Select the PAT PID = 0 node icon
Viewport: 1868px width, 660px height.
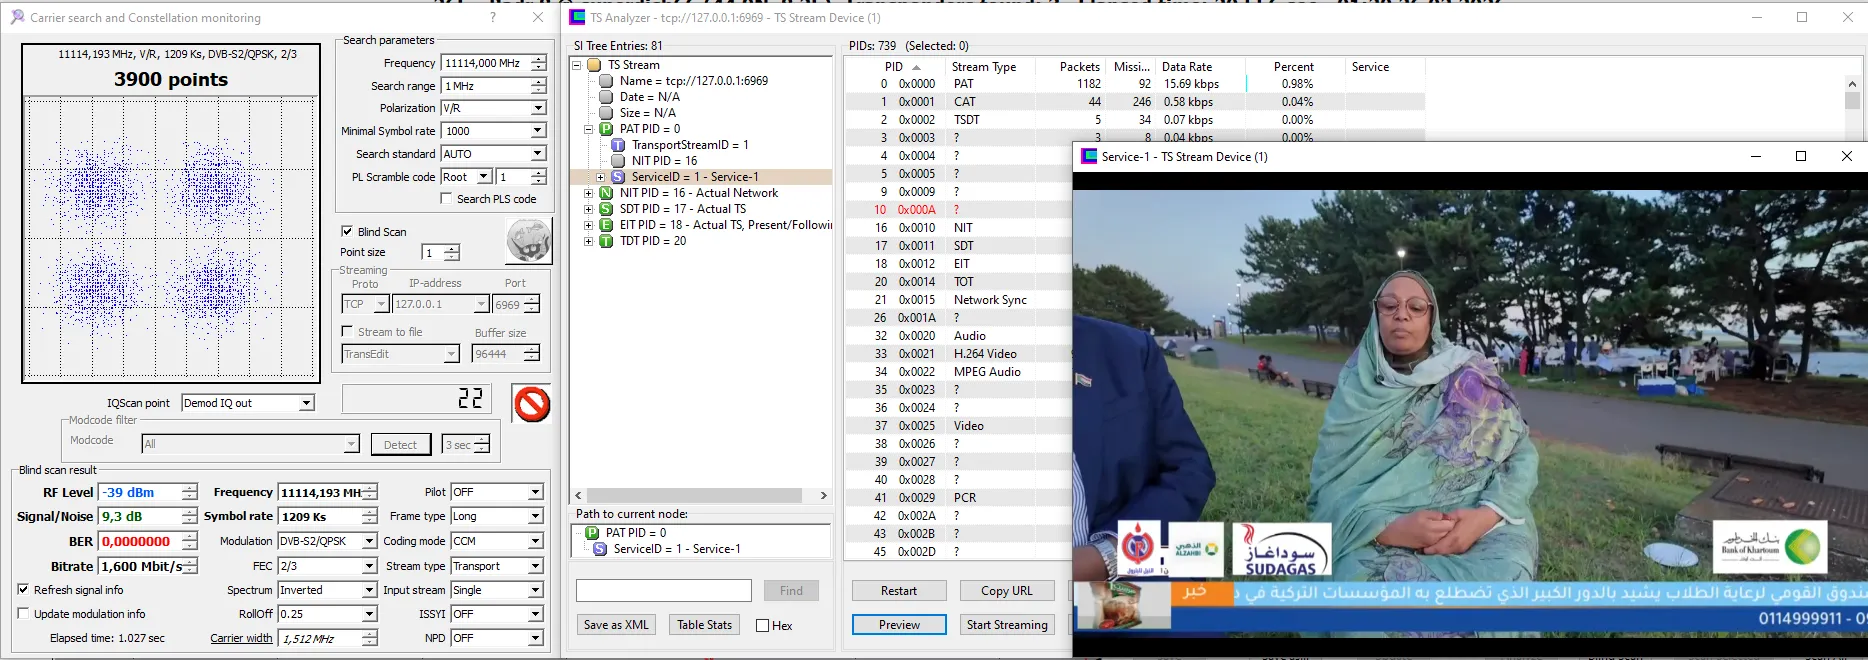click(x=606, y=129)
